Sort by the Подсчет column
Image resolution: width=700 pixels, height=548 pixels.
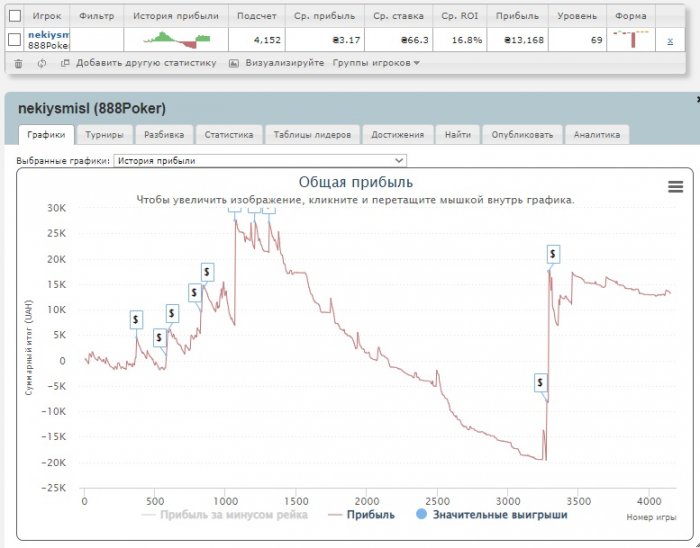[x=257, y=16]
